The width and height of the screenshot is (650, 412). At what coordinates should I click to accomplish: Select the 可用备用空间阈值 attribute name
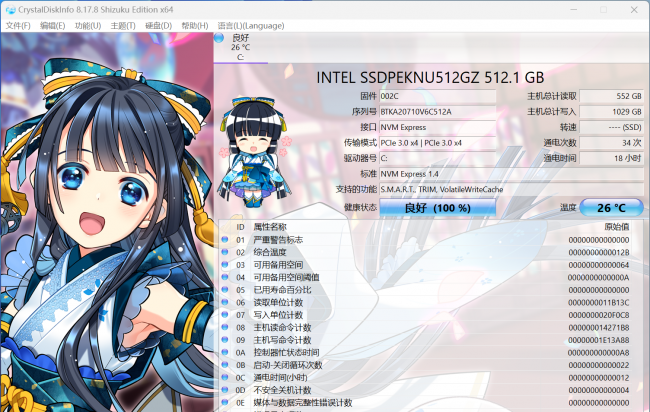click(286, 277)
